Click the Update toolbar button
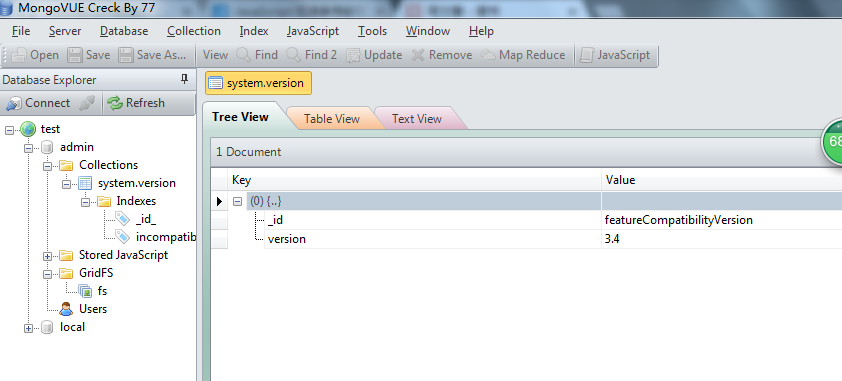Image resolution: width=842 pixels, height=381 pixels. pos(374,55)
